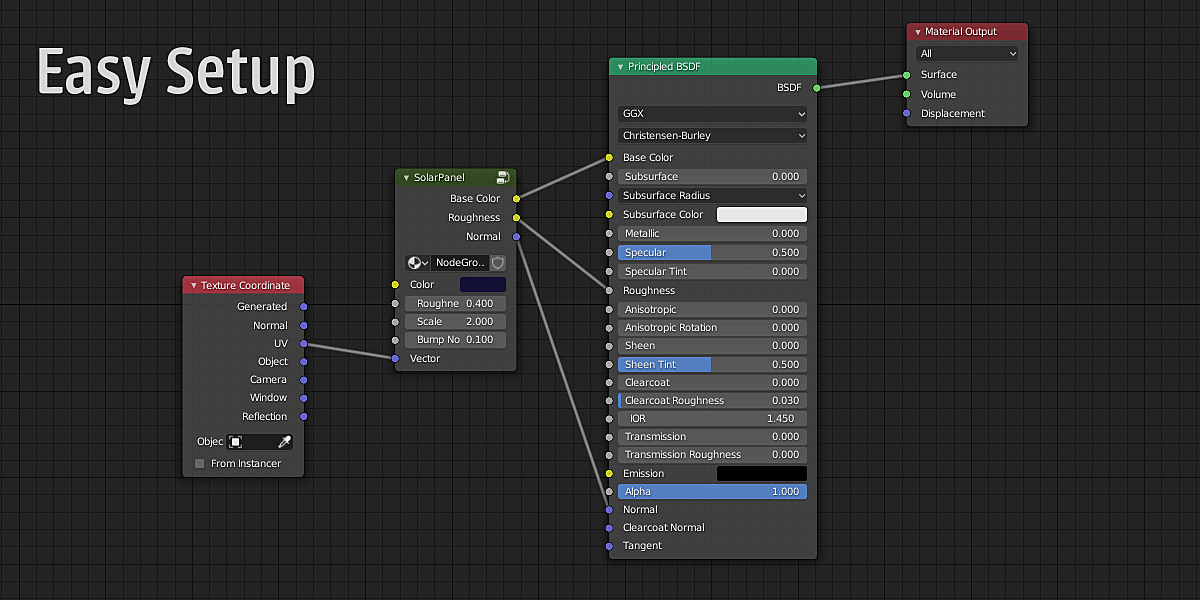Click the Specular slider in Principled BSDF

(x=712, y=253)
